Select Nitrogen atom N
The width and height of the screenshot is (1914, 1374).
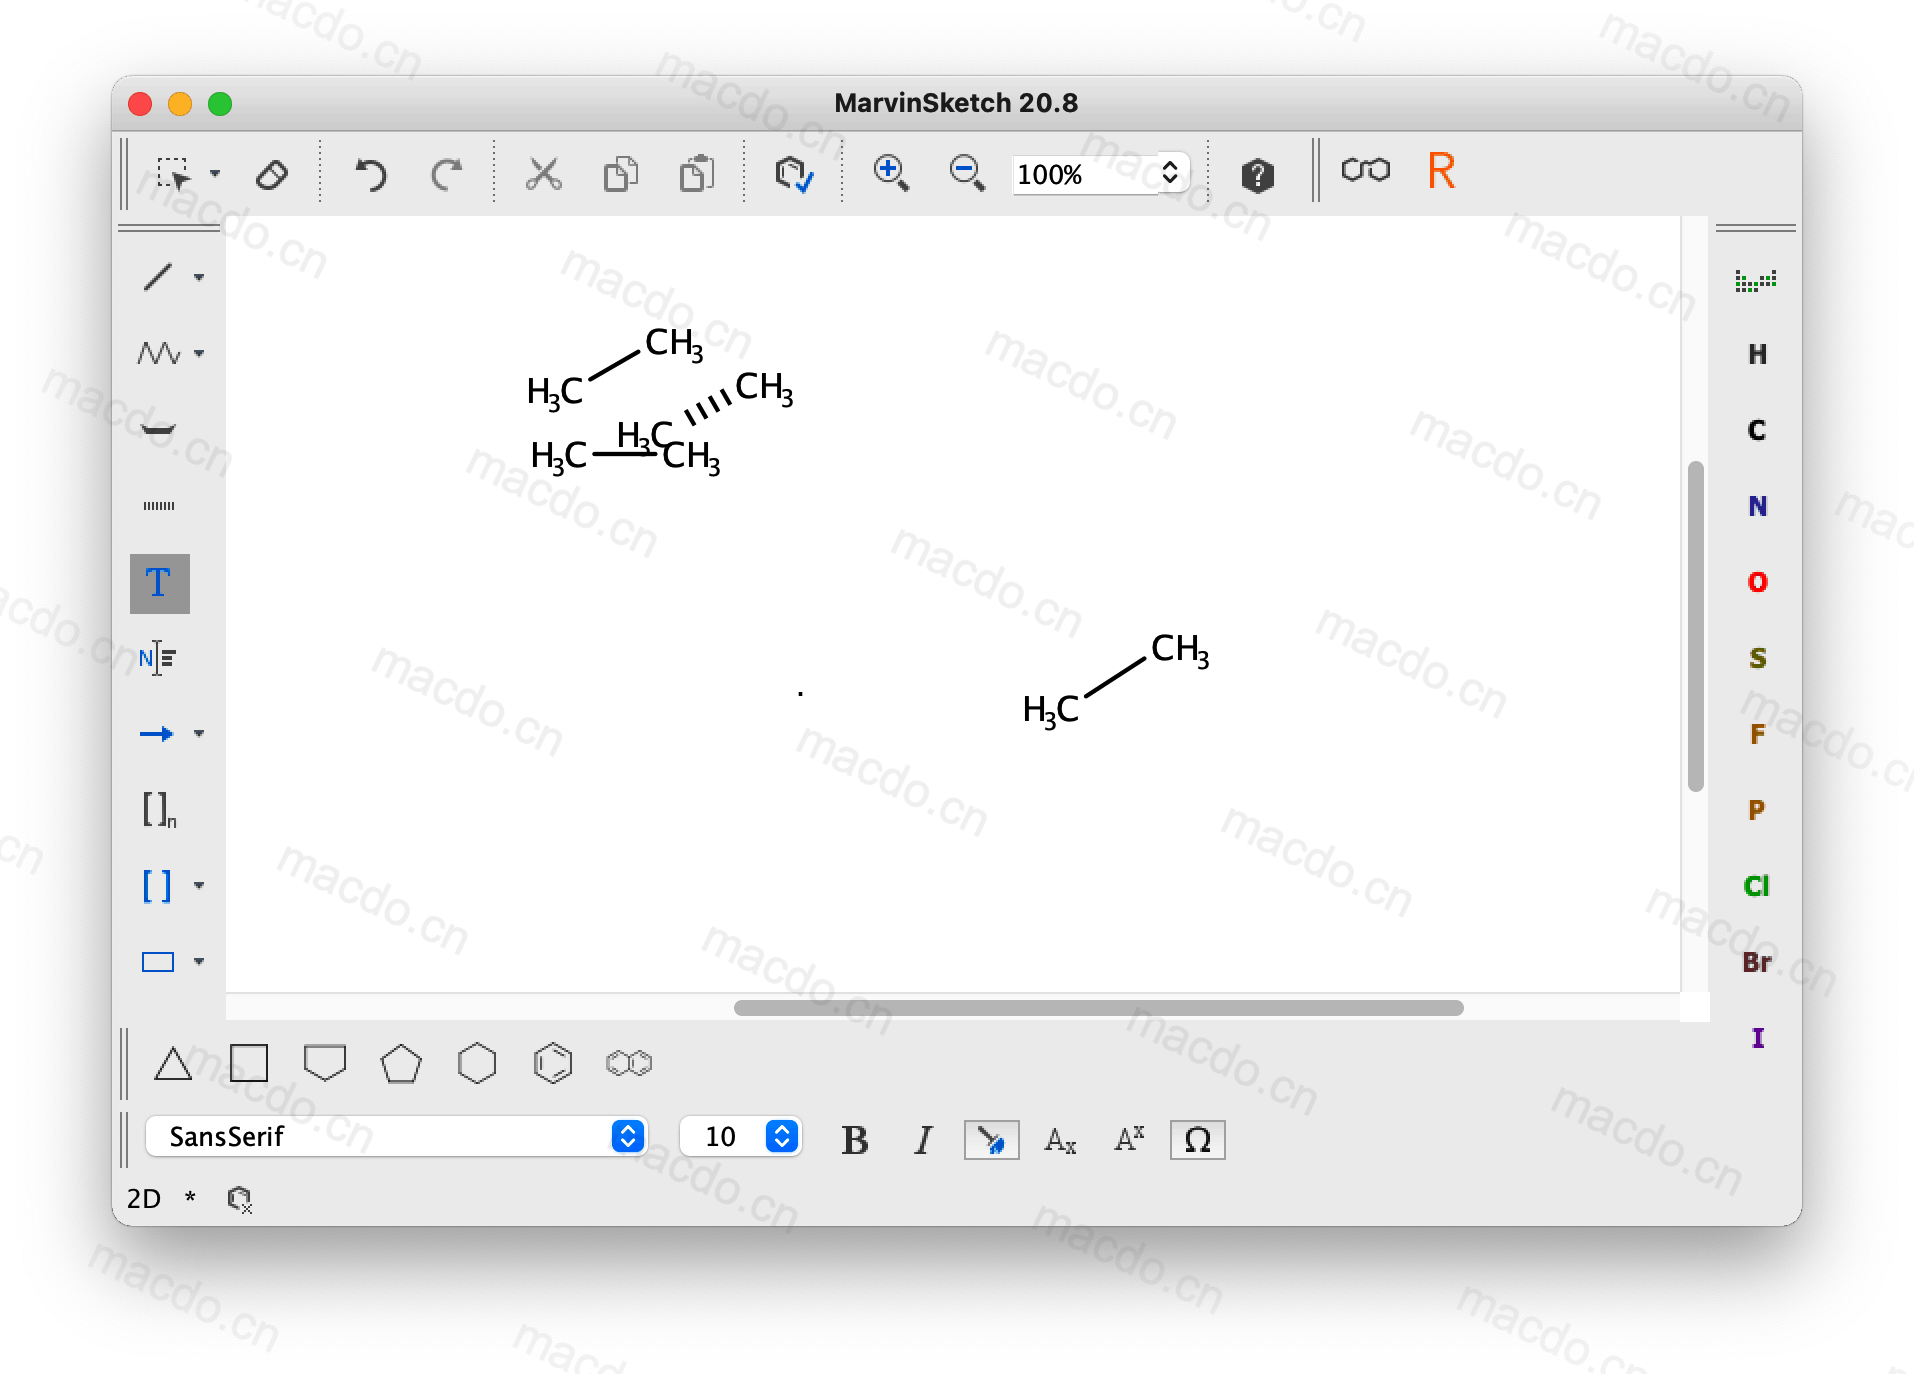[x=1757, y=506]
